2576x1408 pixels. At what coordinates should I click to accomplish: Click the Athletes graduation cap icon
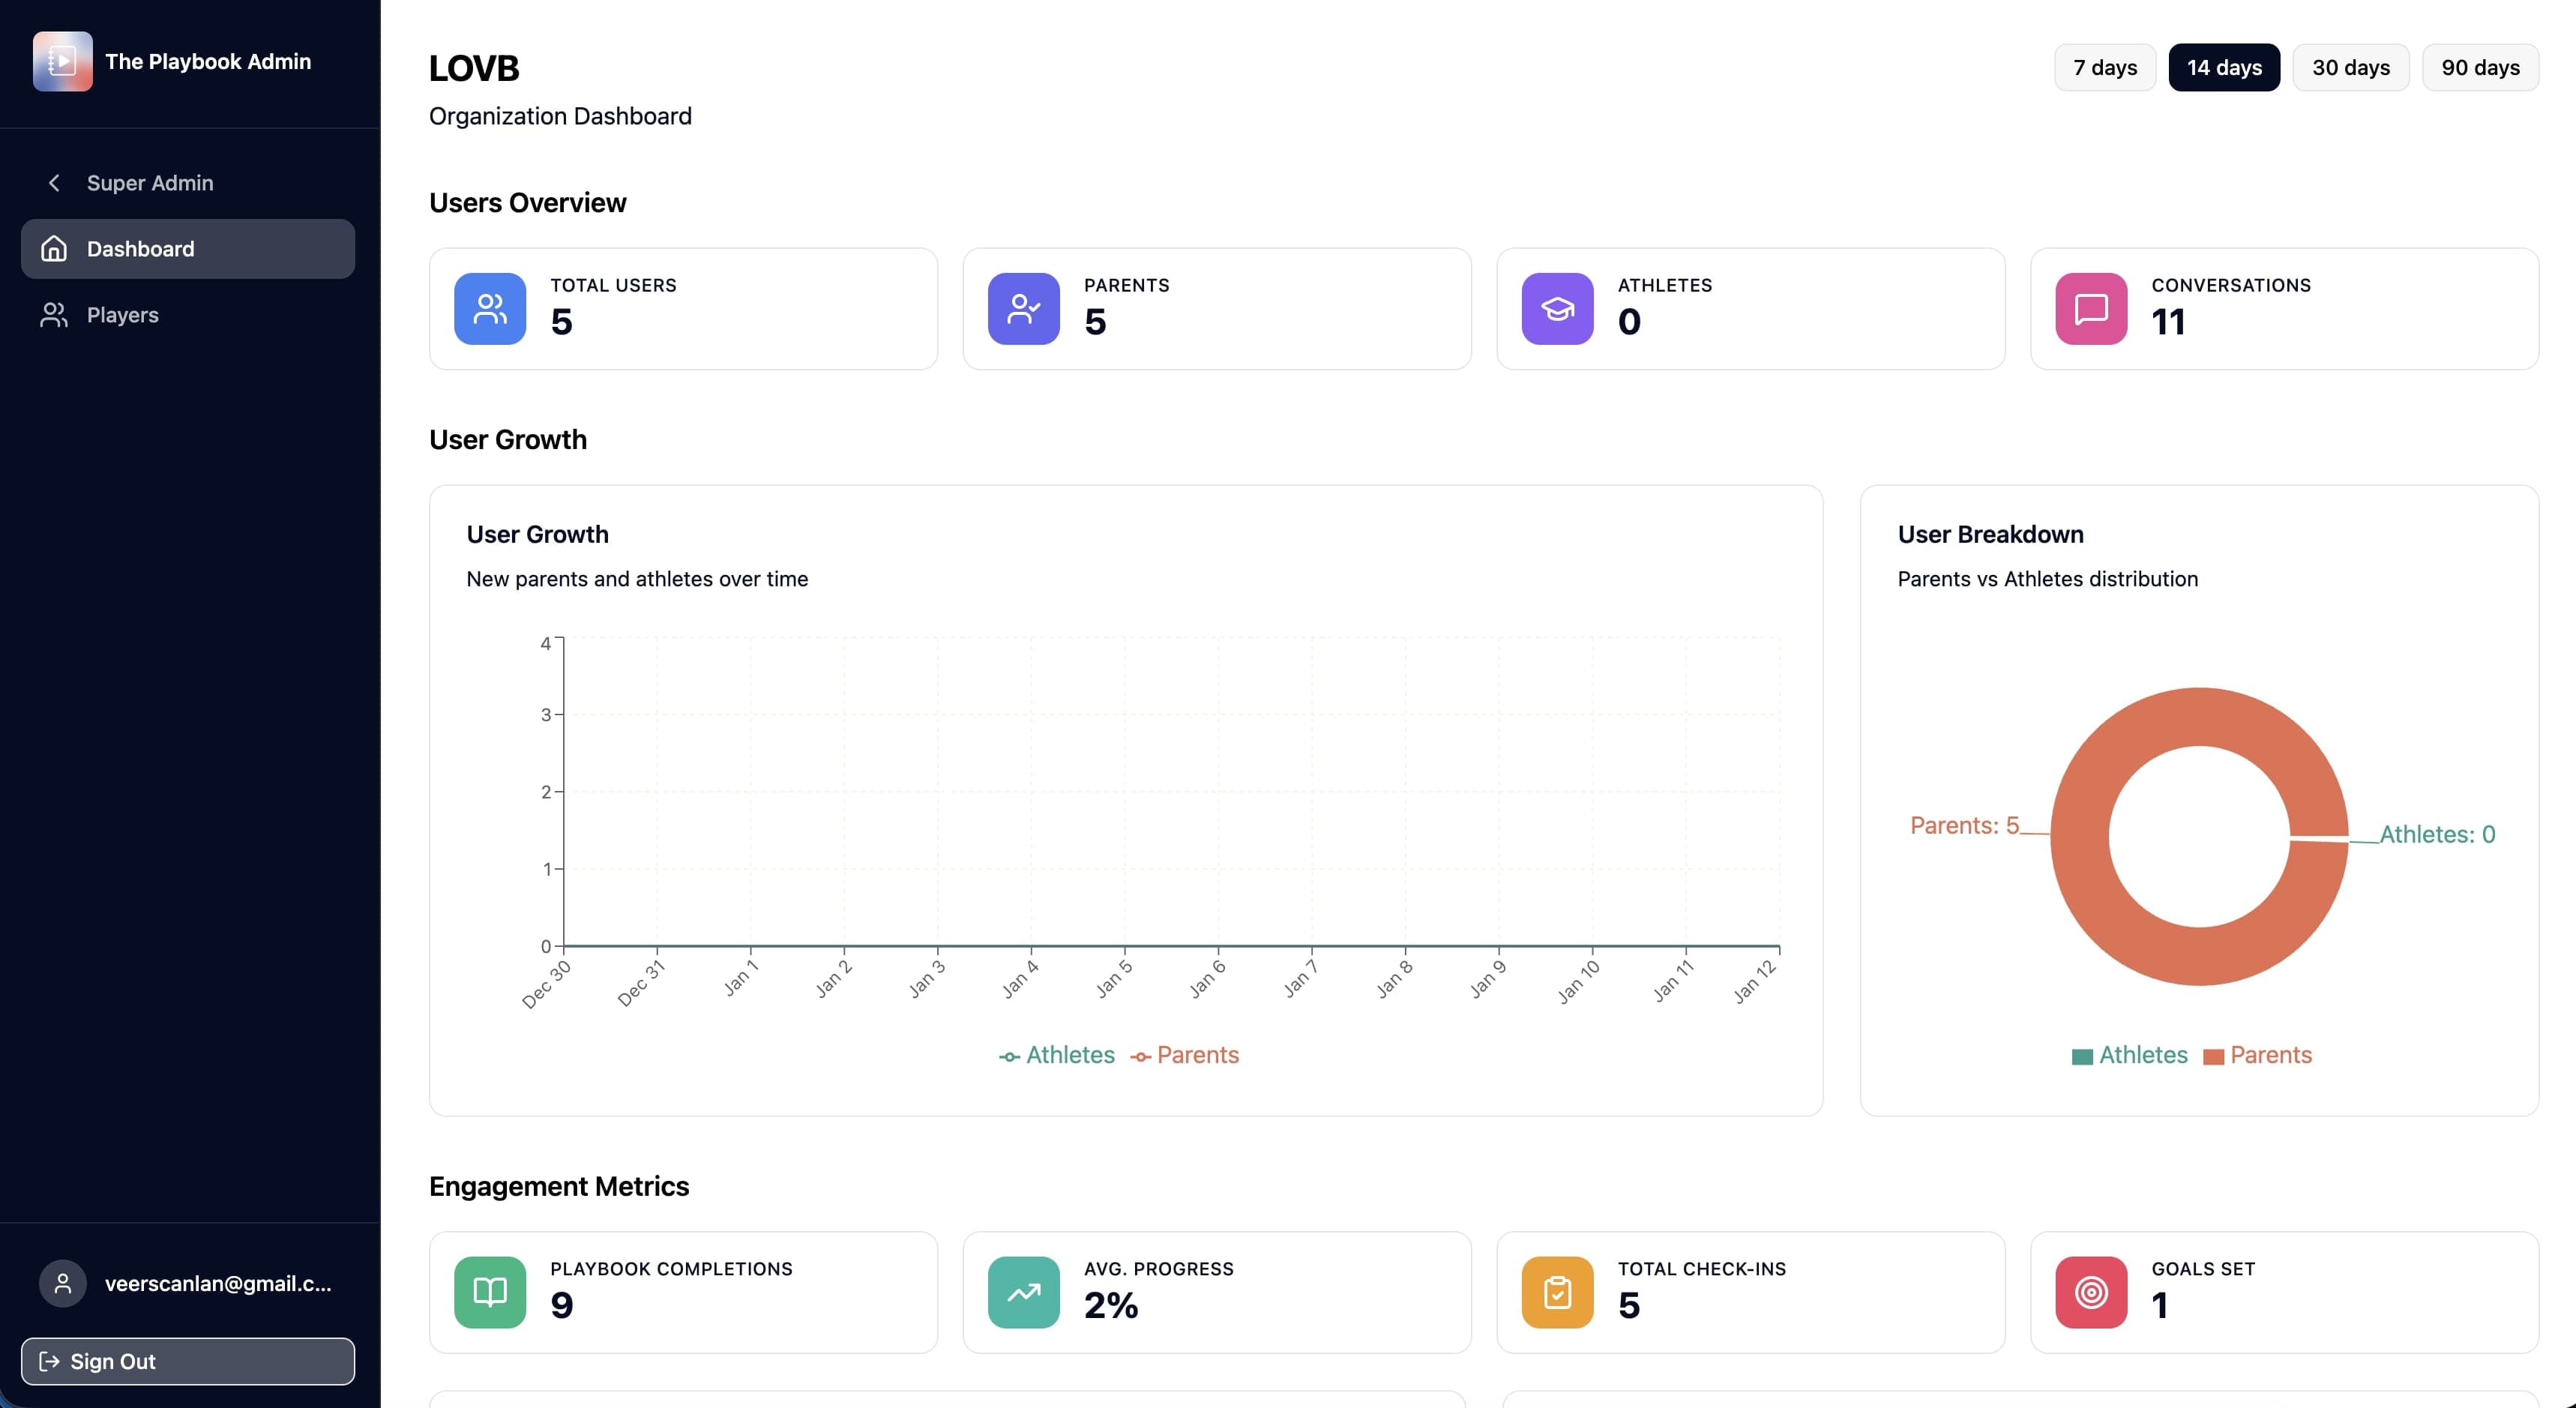tap(1556, 309)
